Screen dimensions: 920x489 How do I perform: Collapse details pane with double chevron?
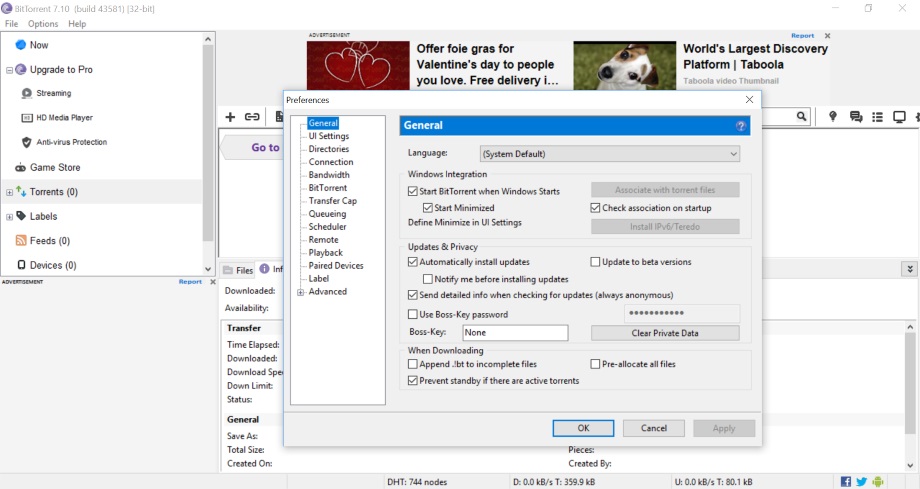(910, 269)
